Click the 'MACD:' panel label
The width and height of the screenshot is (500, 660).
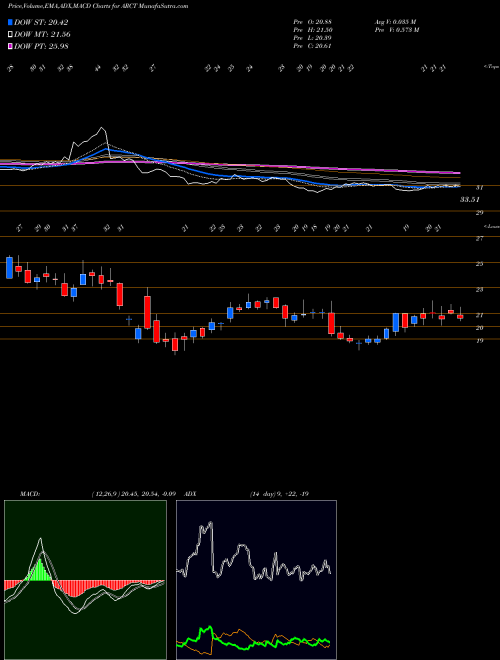(29, 494)
